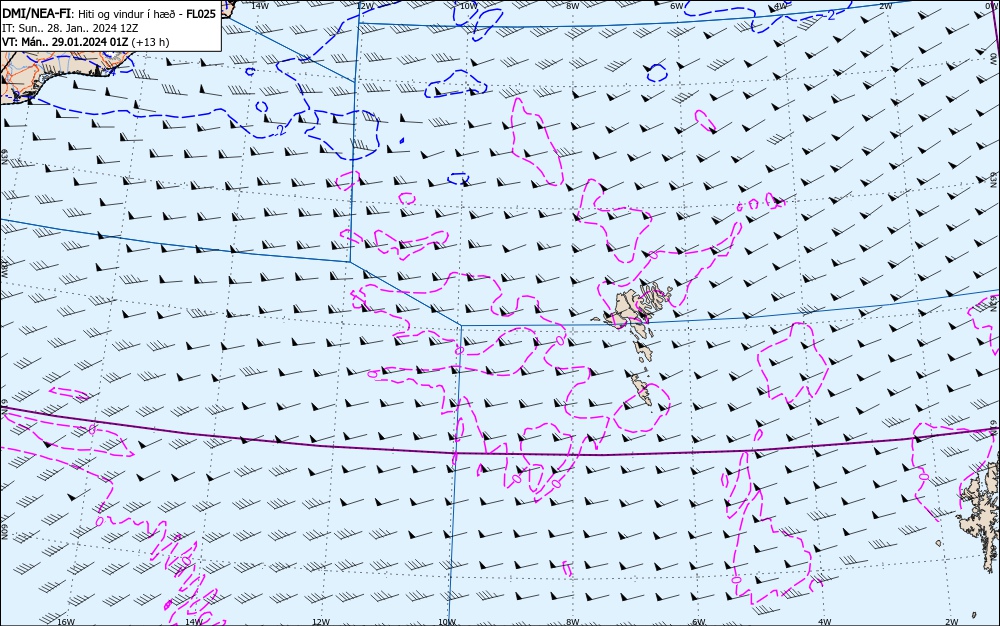Click the 'VT: Mán.. 29.01.2024 01Z' valid time
This screenshot has height=626, width=1000.
(65, 42)
